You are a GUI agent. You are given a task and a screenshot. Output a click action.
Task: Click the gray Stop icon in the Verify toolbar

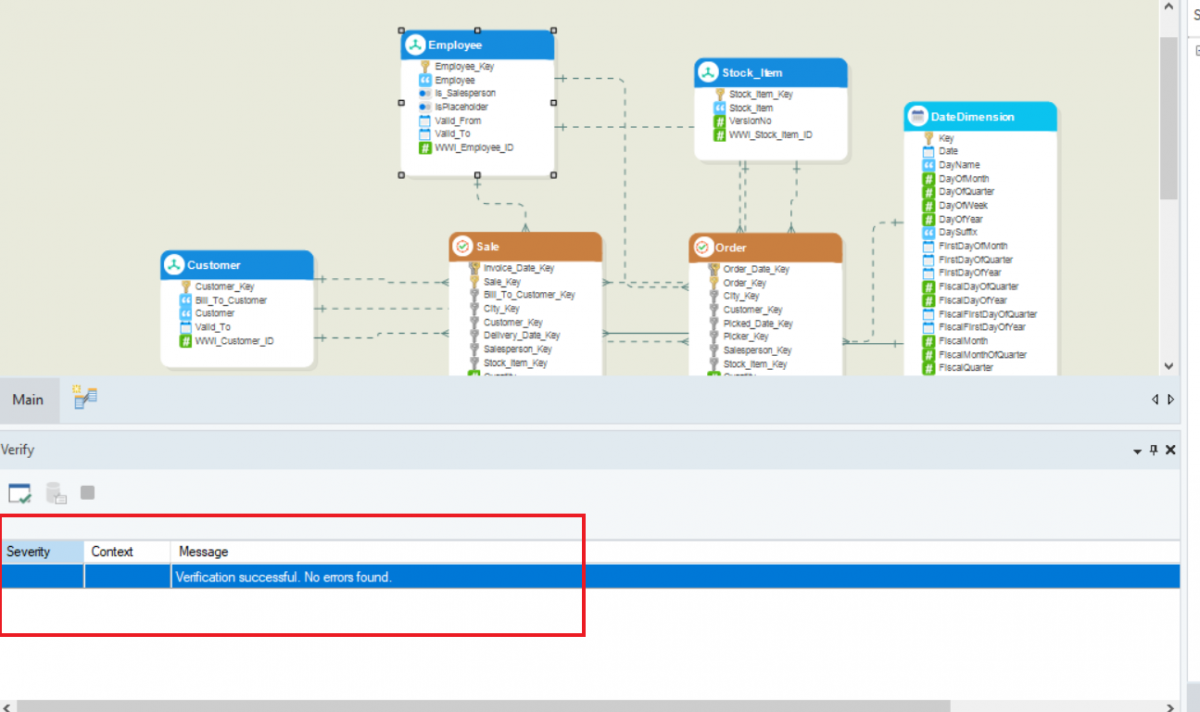pos(87,492)
